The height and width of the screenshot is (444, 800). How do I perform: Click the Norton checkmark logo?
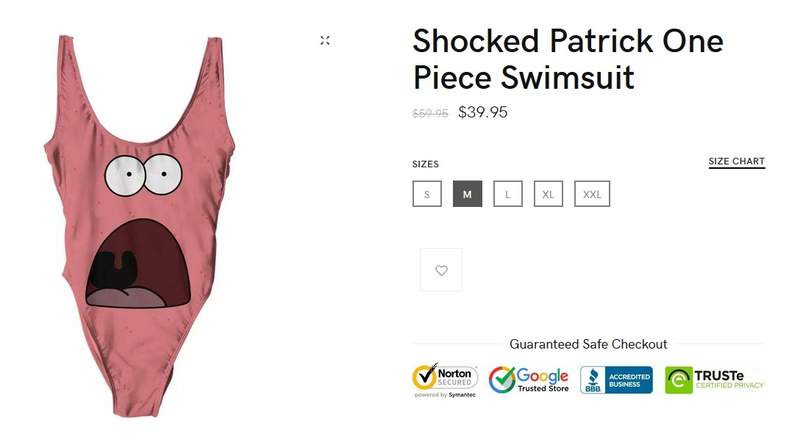[x=424, y=377]
